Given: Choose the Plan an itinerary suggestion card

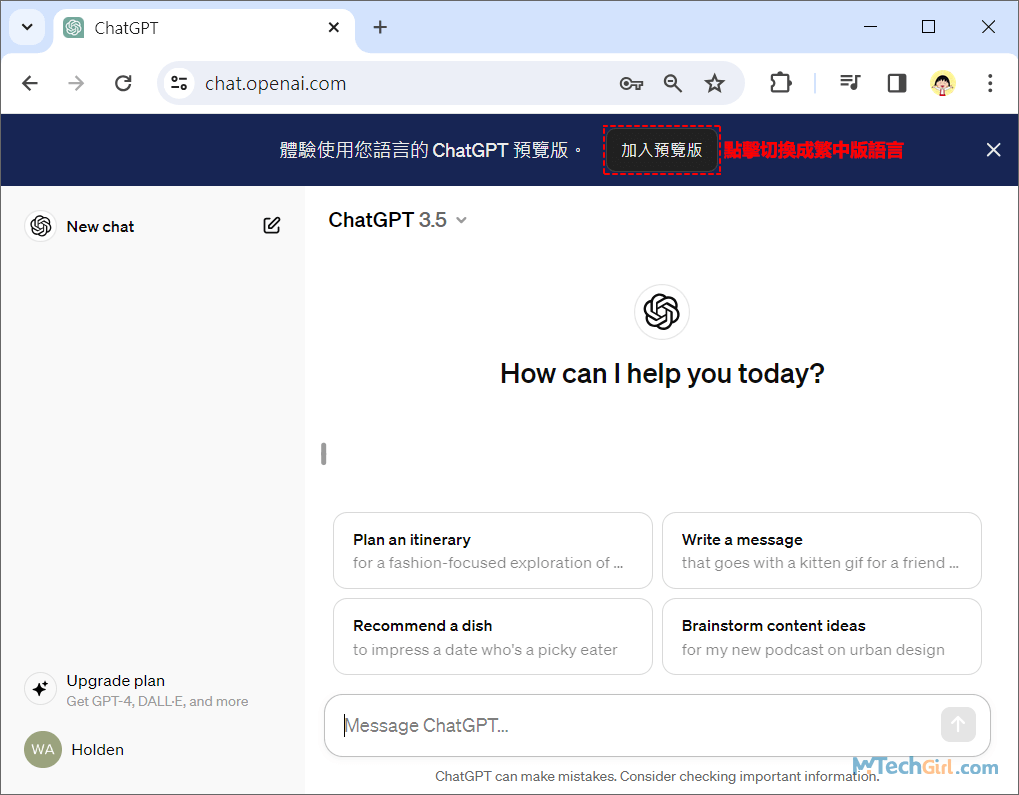Looking at the screenshot, I should pos(492,550).
